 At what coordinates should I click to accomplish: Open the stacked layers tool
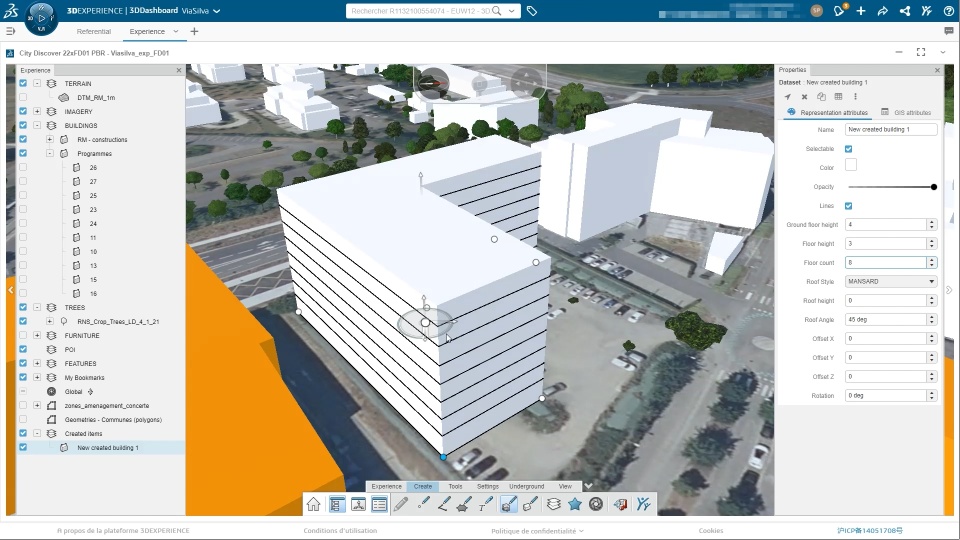(x=553, y=504)
